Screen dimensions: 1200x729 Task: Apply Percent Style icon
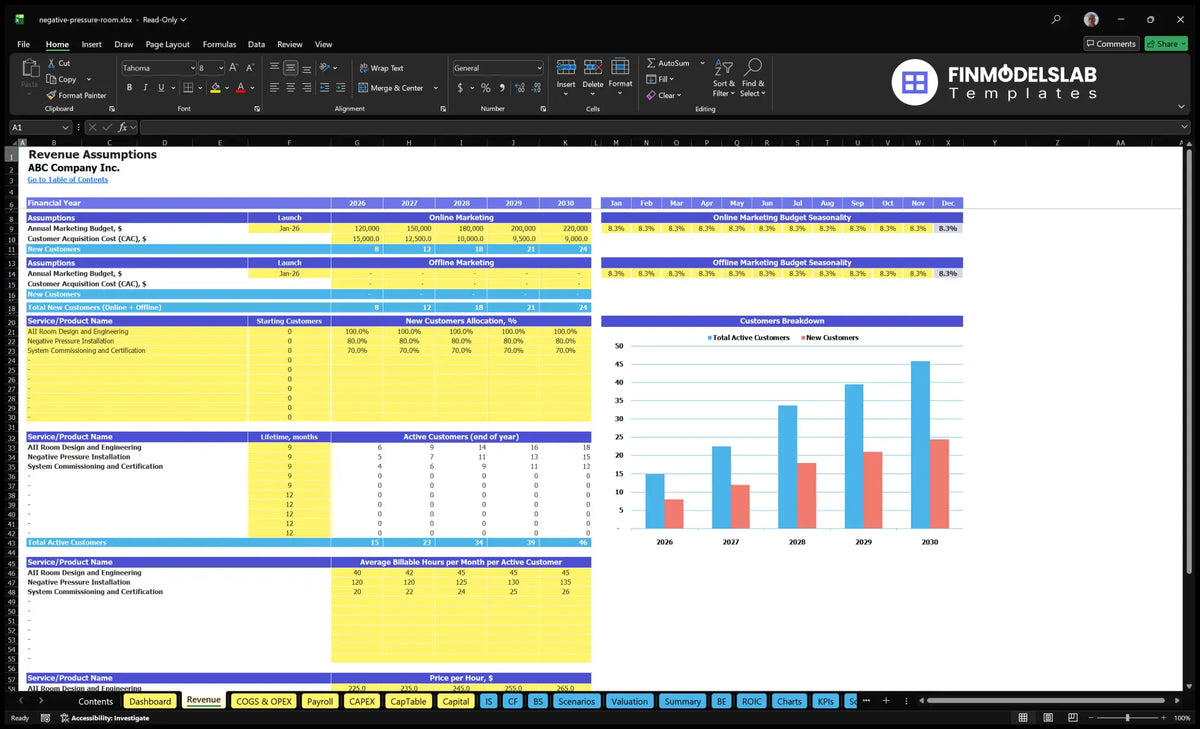click(486, 88)
